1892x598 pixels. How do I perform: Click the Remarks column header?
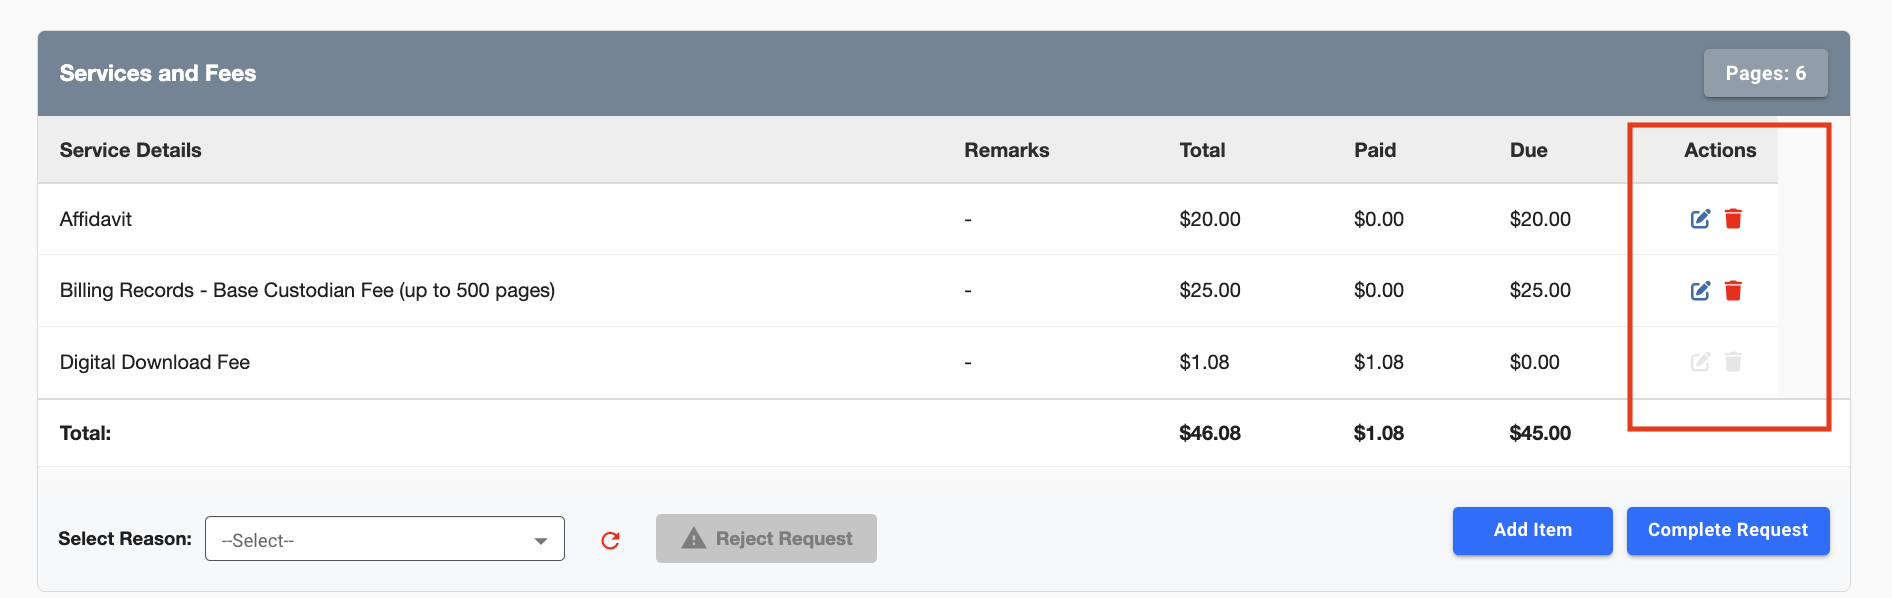(x=1006, y=150)
